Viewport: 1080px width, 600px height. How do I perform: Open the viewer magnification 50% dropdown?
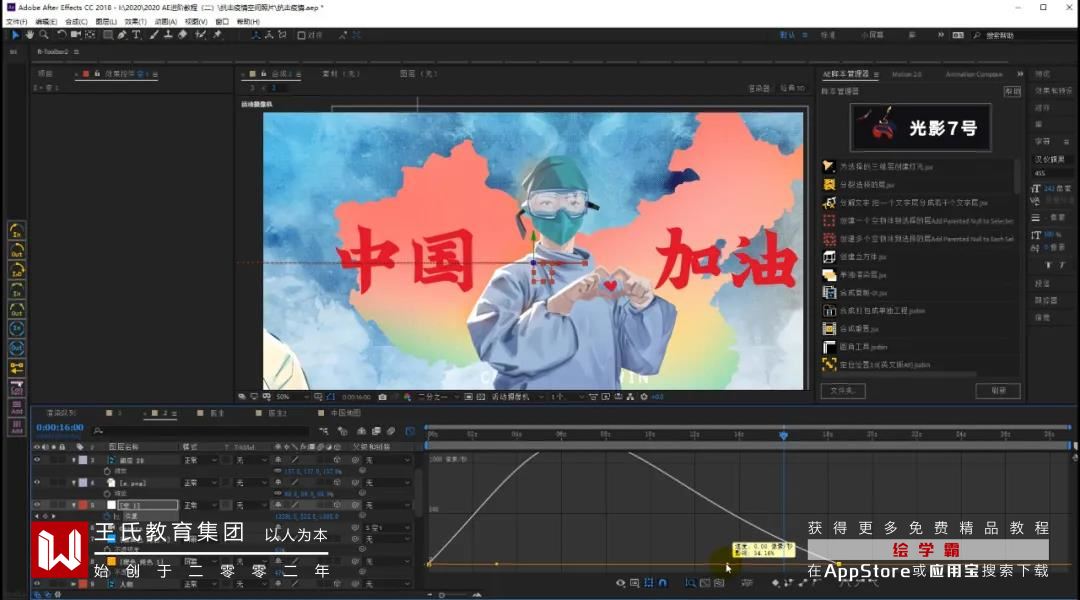291,397
